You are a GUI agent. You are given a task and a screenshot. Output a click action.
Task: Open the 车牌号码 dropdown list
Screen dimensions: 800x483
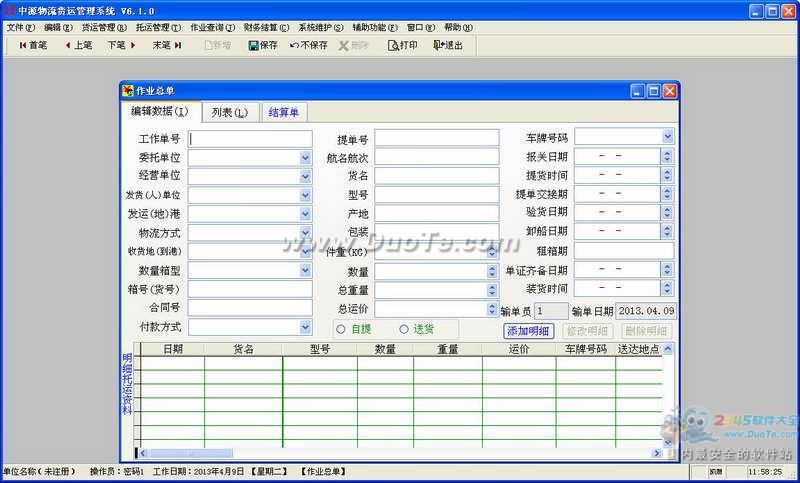tap(667, 137)
